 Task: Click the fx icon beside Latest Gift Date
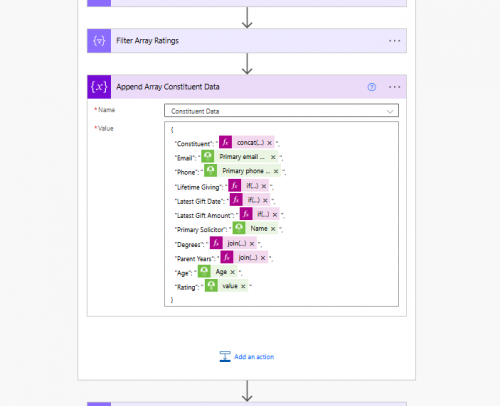pos(236,200)
